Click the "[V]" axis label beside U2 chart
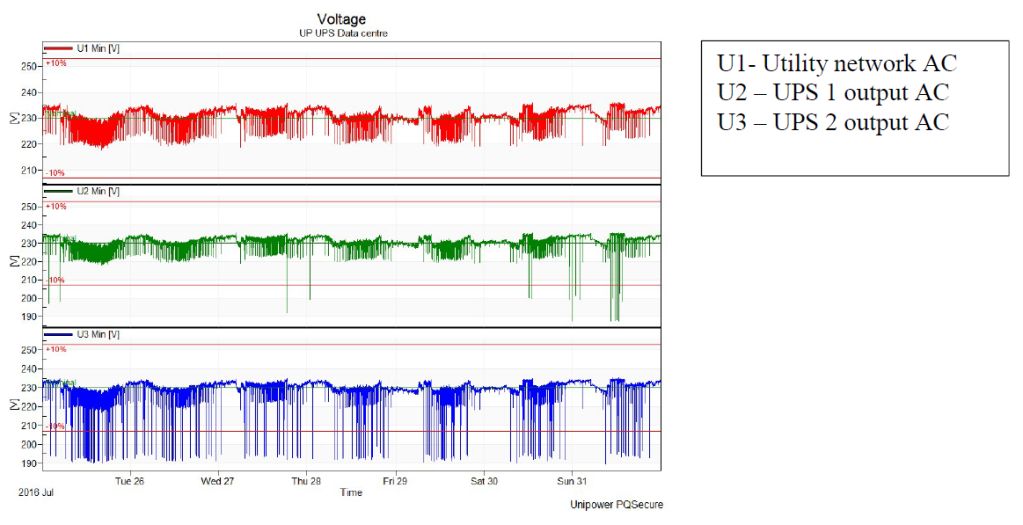Image resolution: width=1023 pixels, height=525 pixels. 14,260
